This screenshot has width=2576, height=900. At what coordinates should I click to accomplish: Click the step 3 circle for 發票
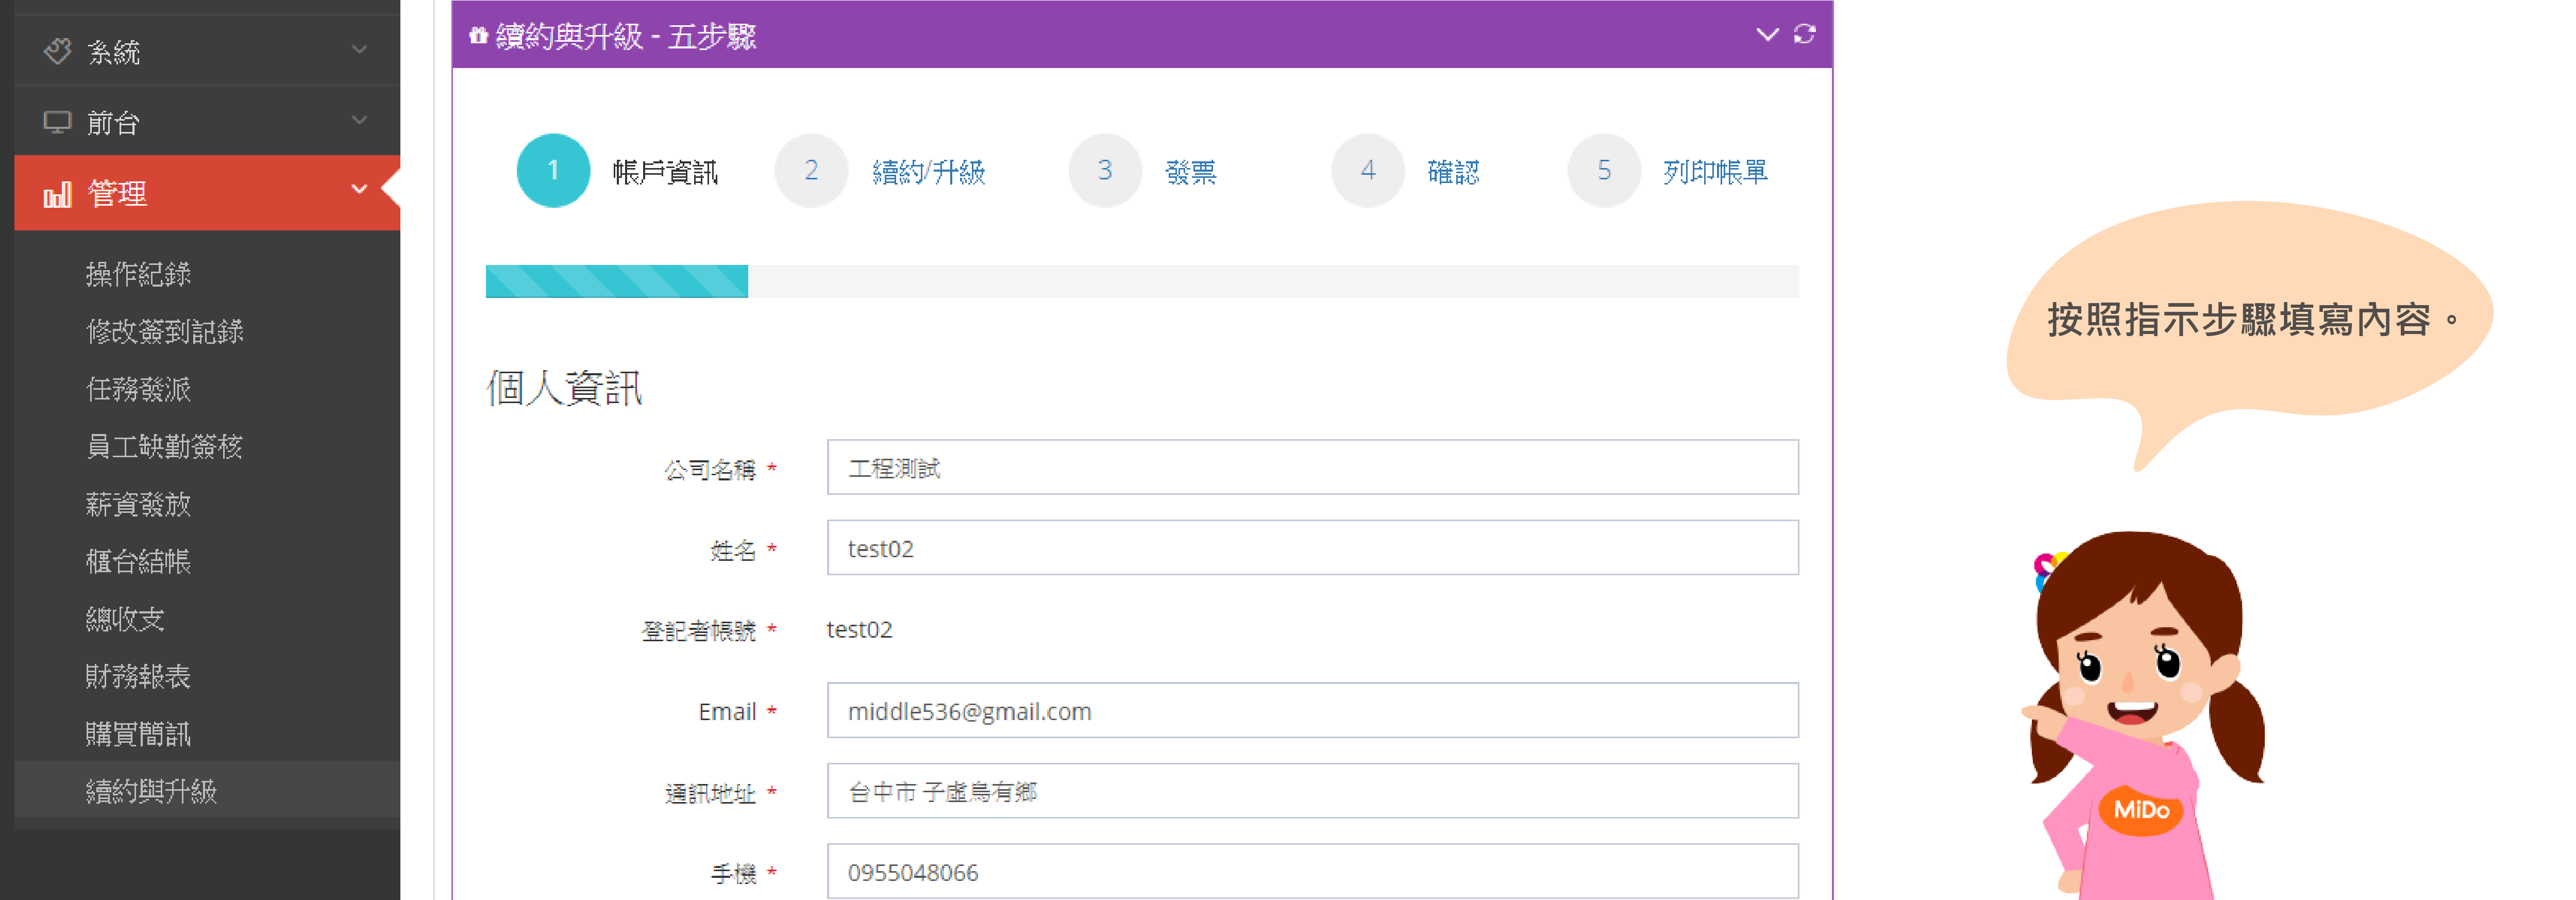click(x=1104, y=171)
